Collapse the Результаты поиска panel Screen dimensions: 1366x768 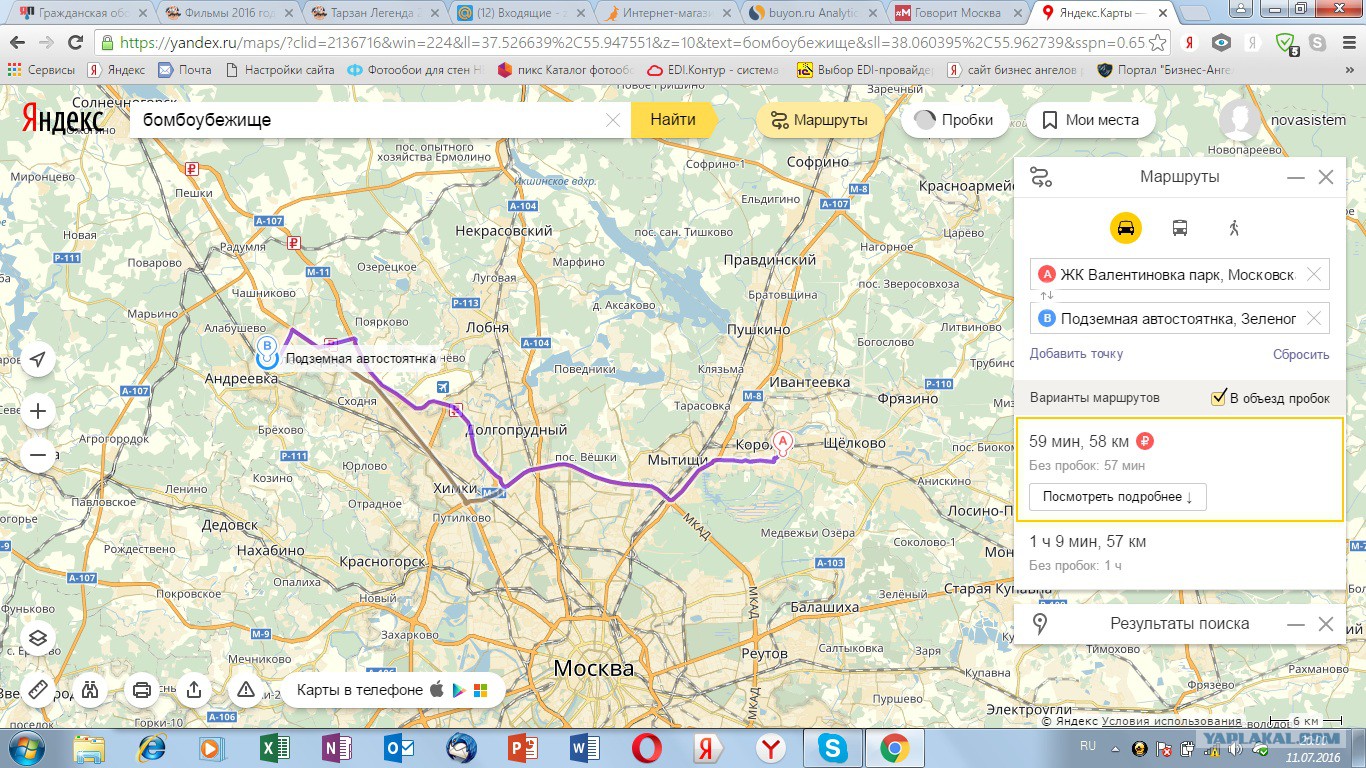[x=1296, y=624]
